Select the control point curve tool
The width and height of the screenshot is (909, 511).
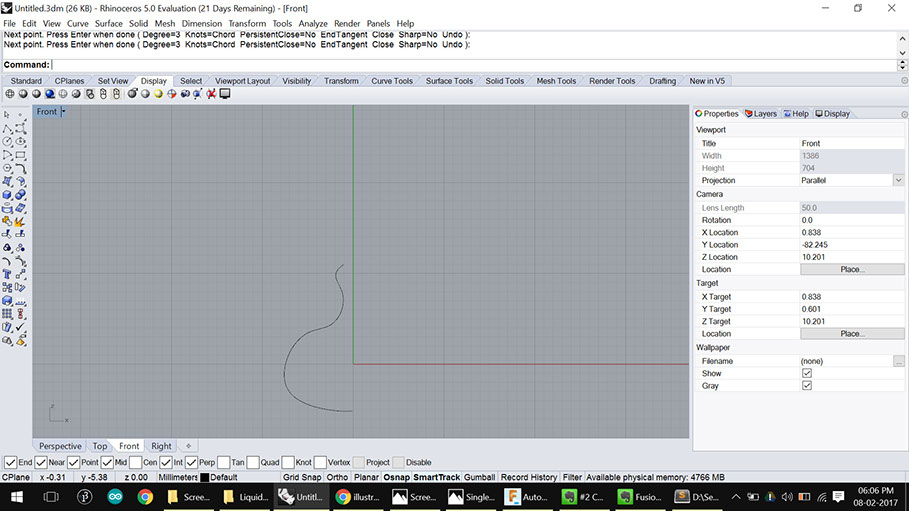[x=20, y=128]
